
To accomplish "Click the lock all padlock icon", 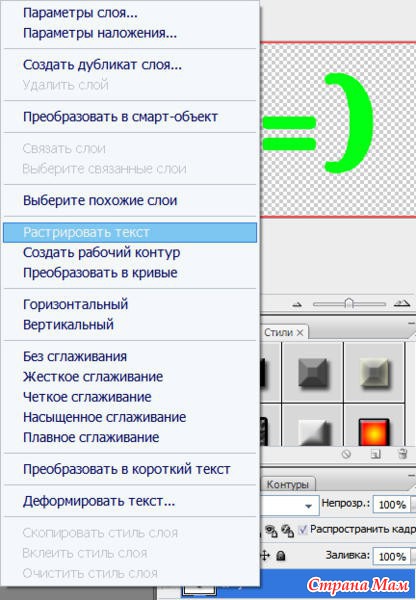I will coord(281,555).
